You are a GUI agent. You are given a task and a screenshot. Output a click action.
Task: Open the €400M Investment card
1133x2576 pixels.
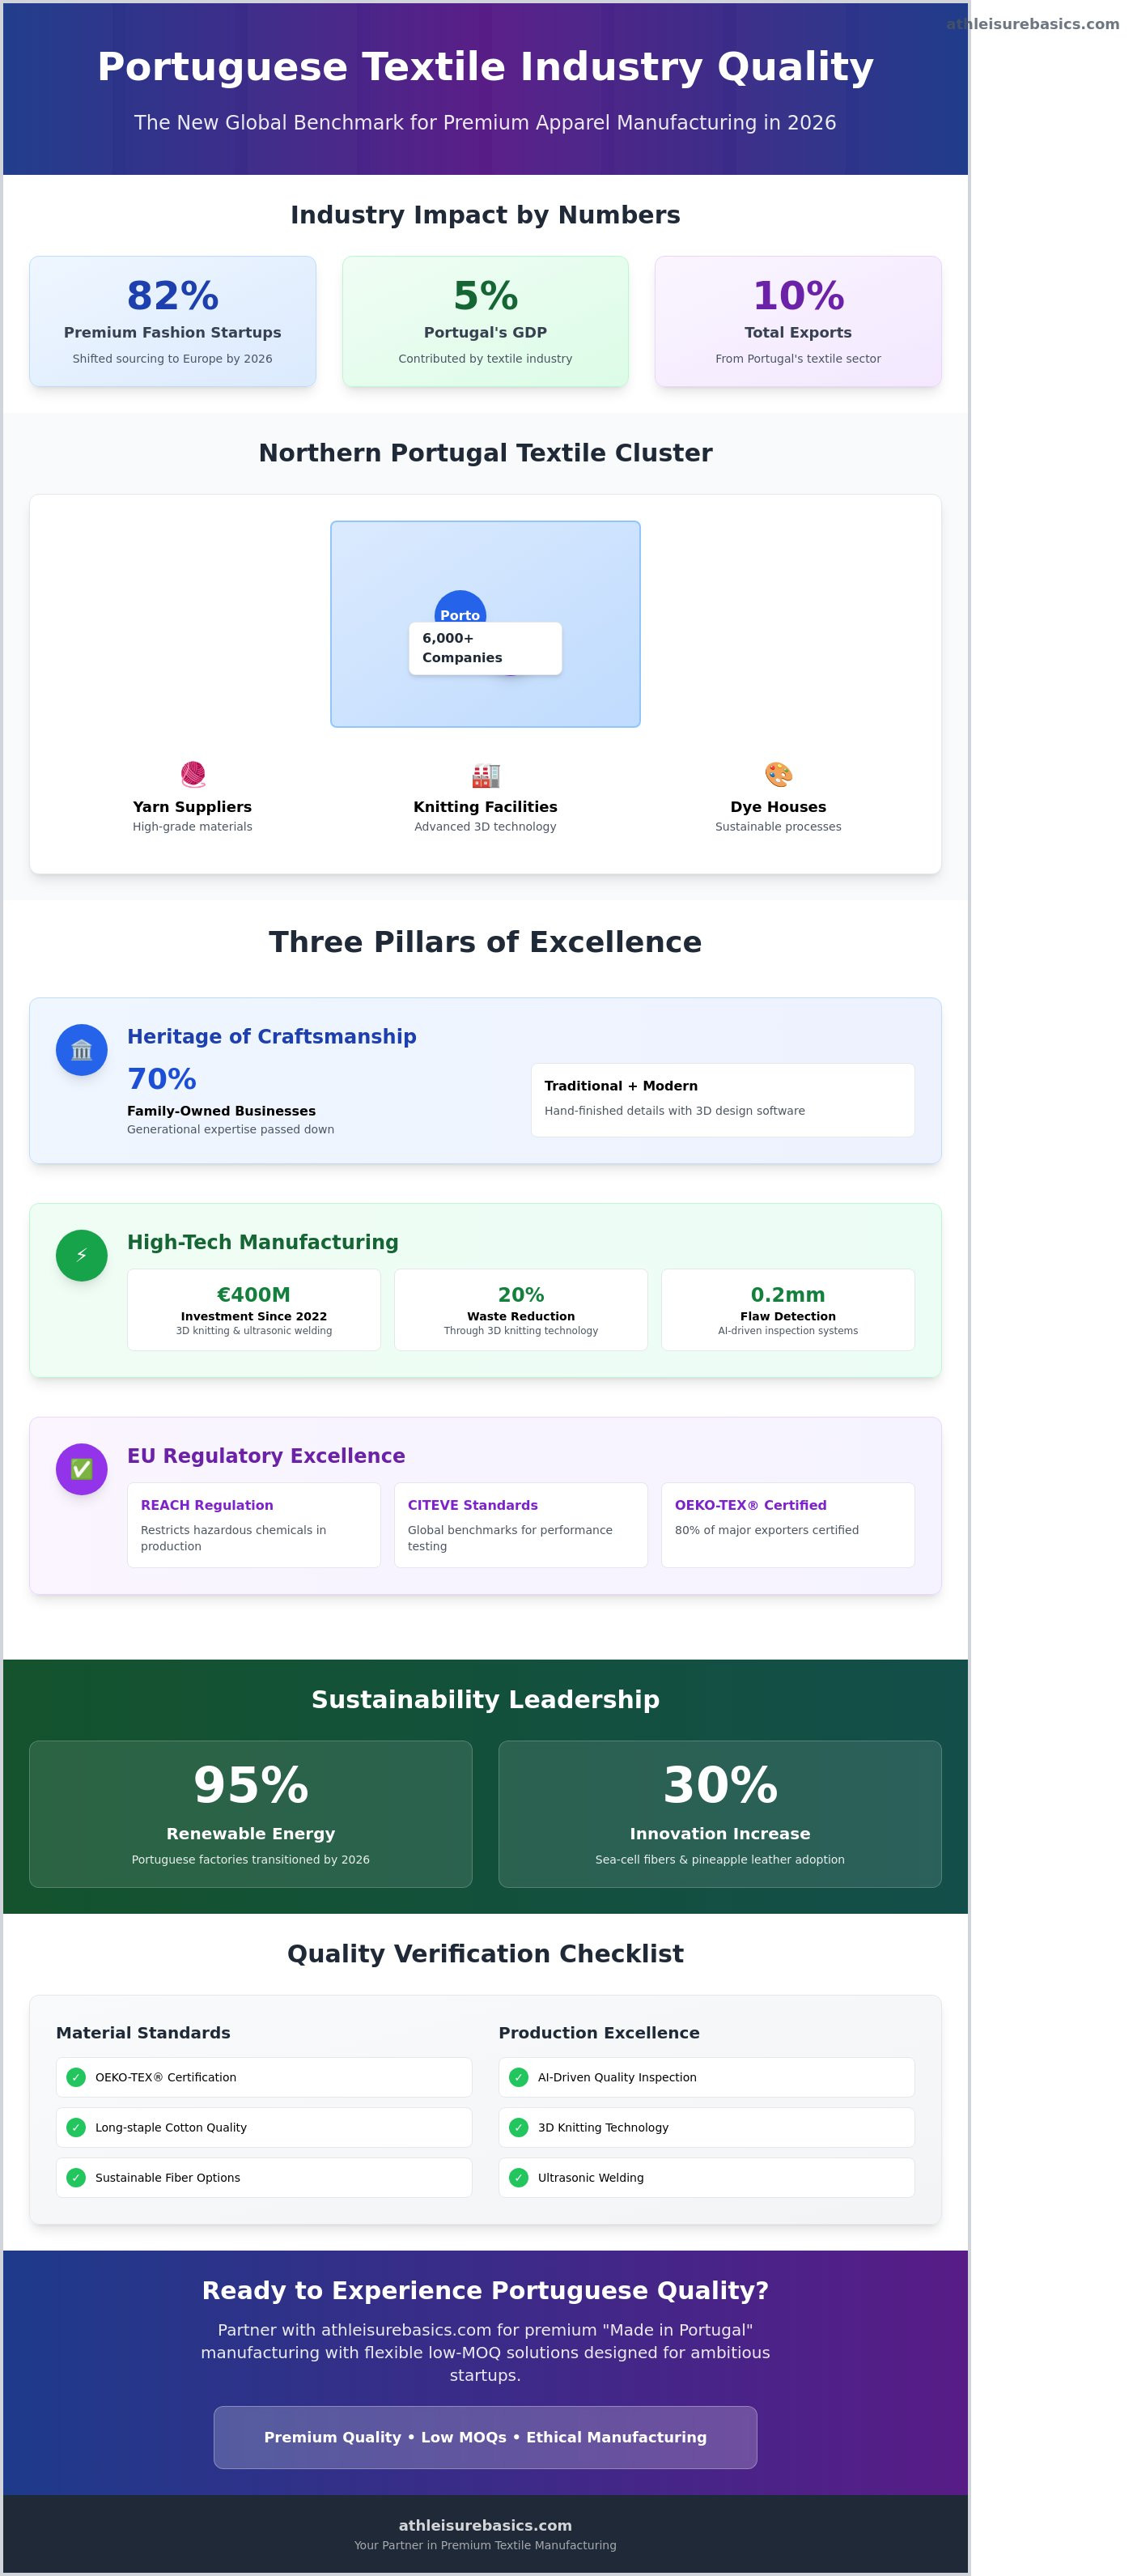[x=254, y=1309]
